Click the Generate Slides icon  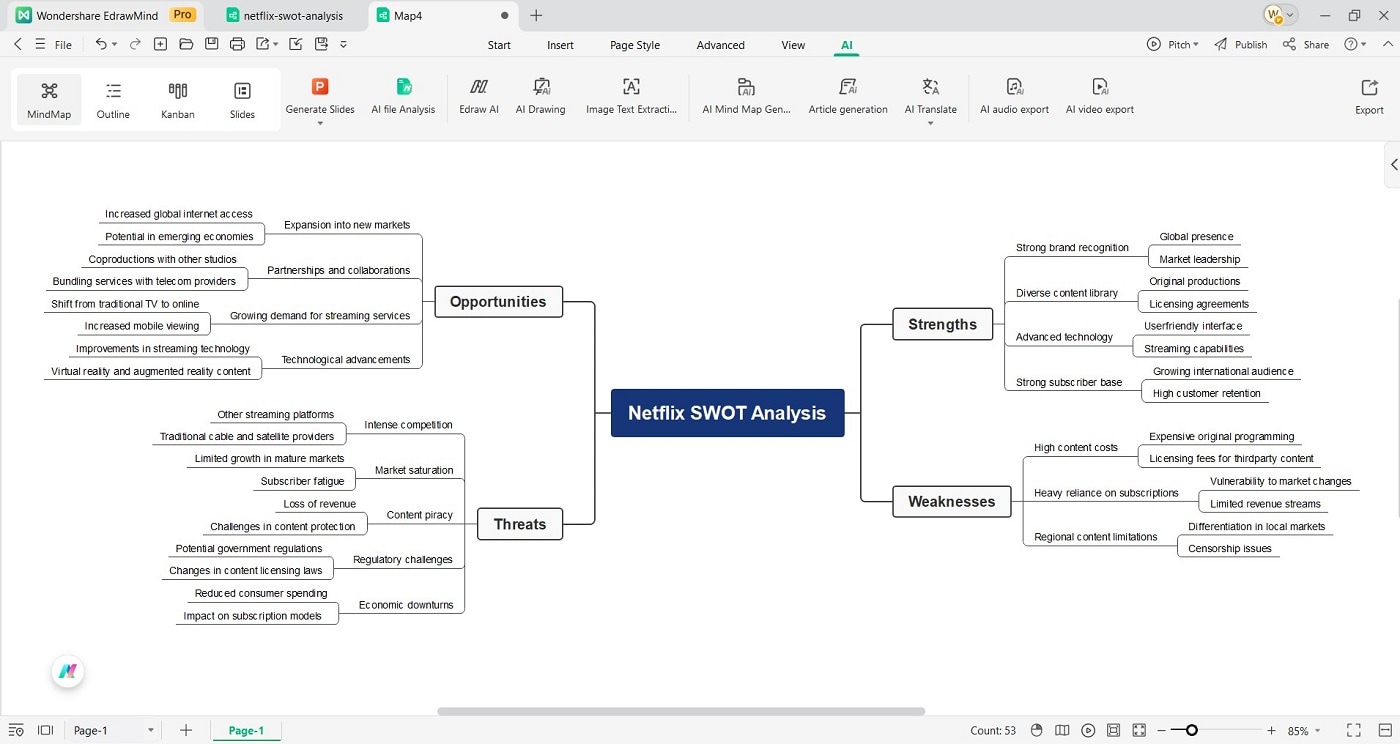point(320,87)
